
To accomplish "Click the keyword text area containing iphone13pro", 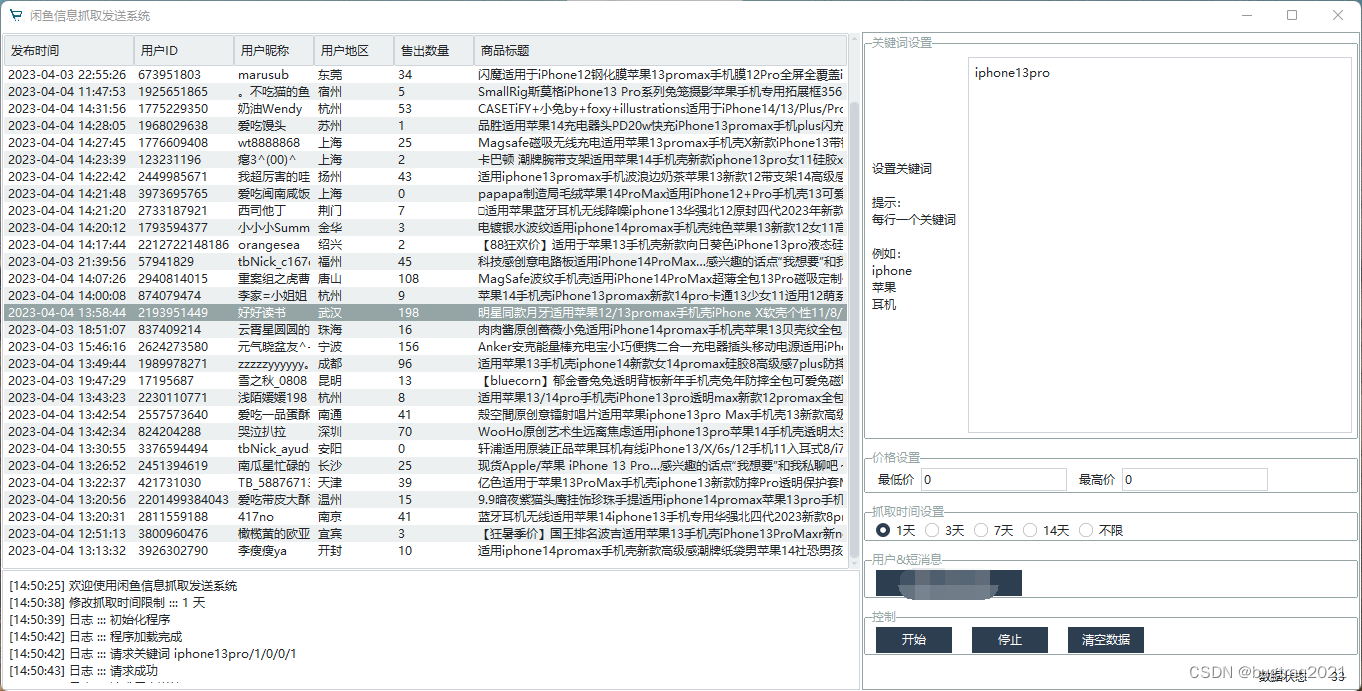I will click(1161, 246).
